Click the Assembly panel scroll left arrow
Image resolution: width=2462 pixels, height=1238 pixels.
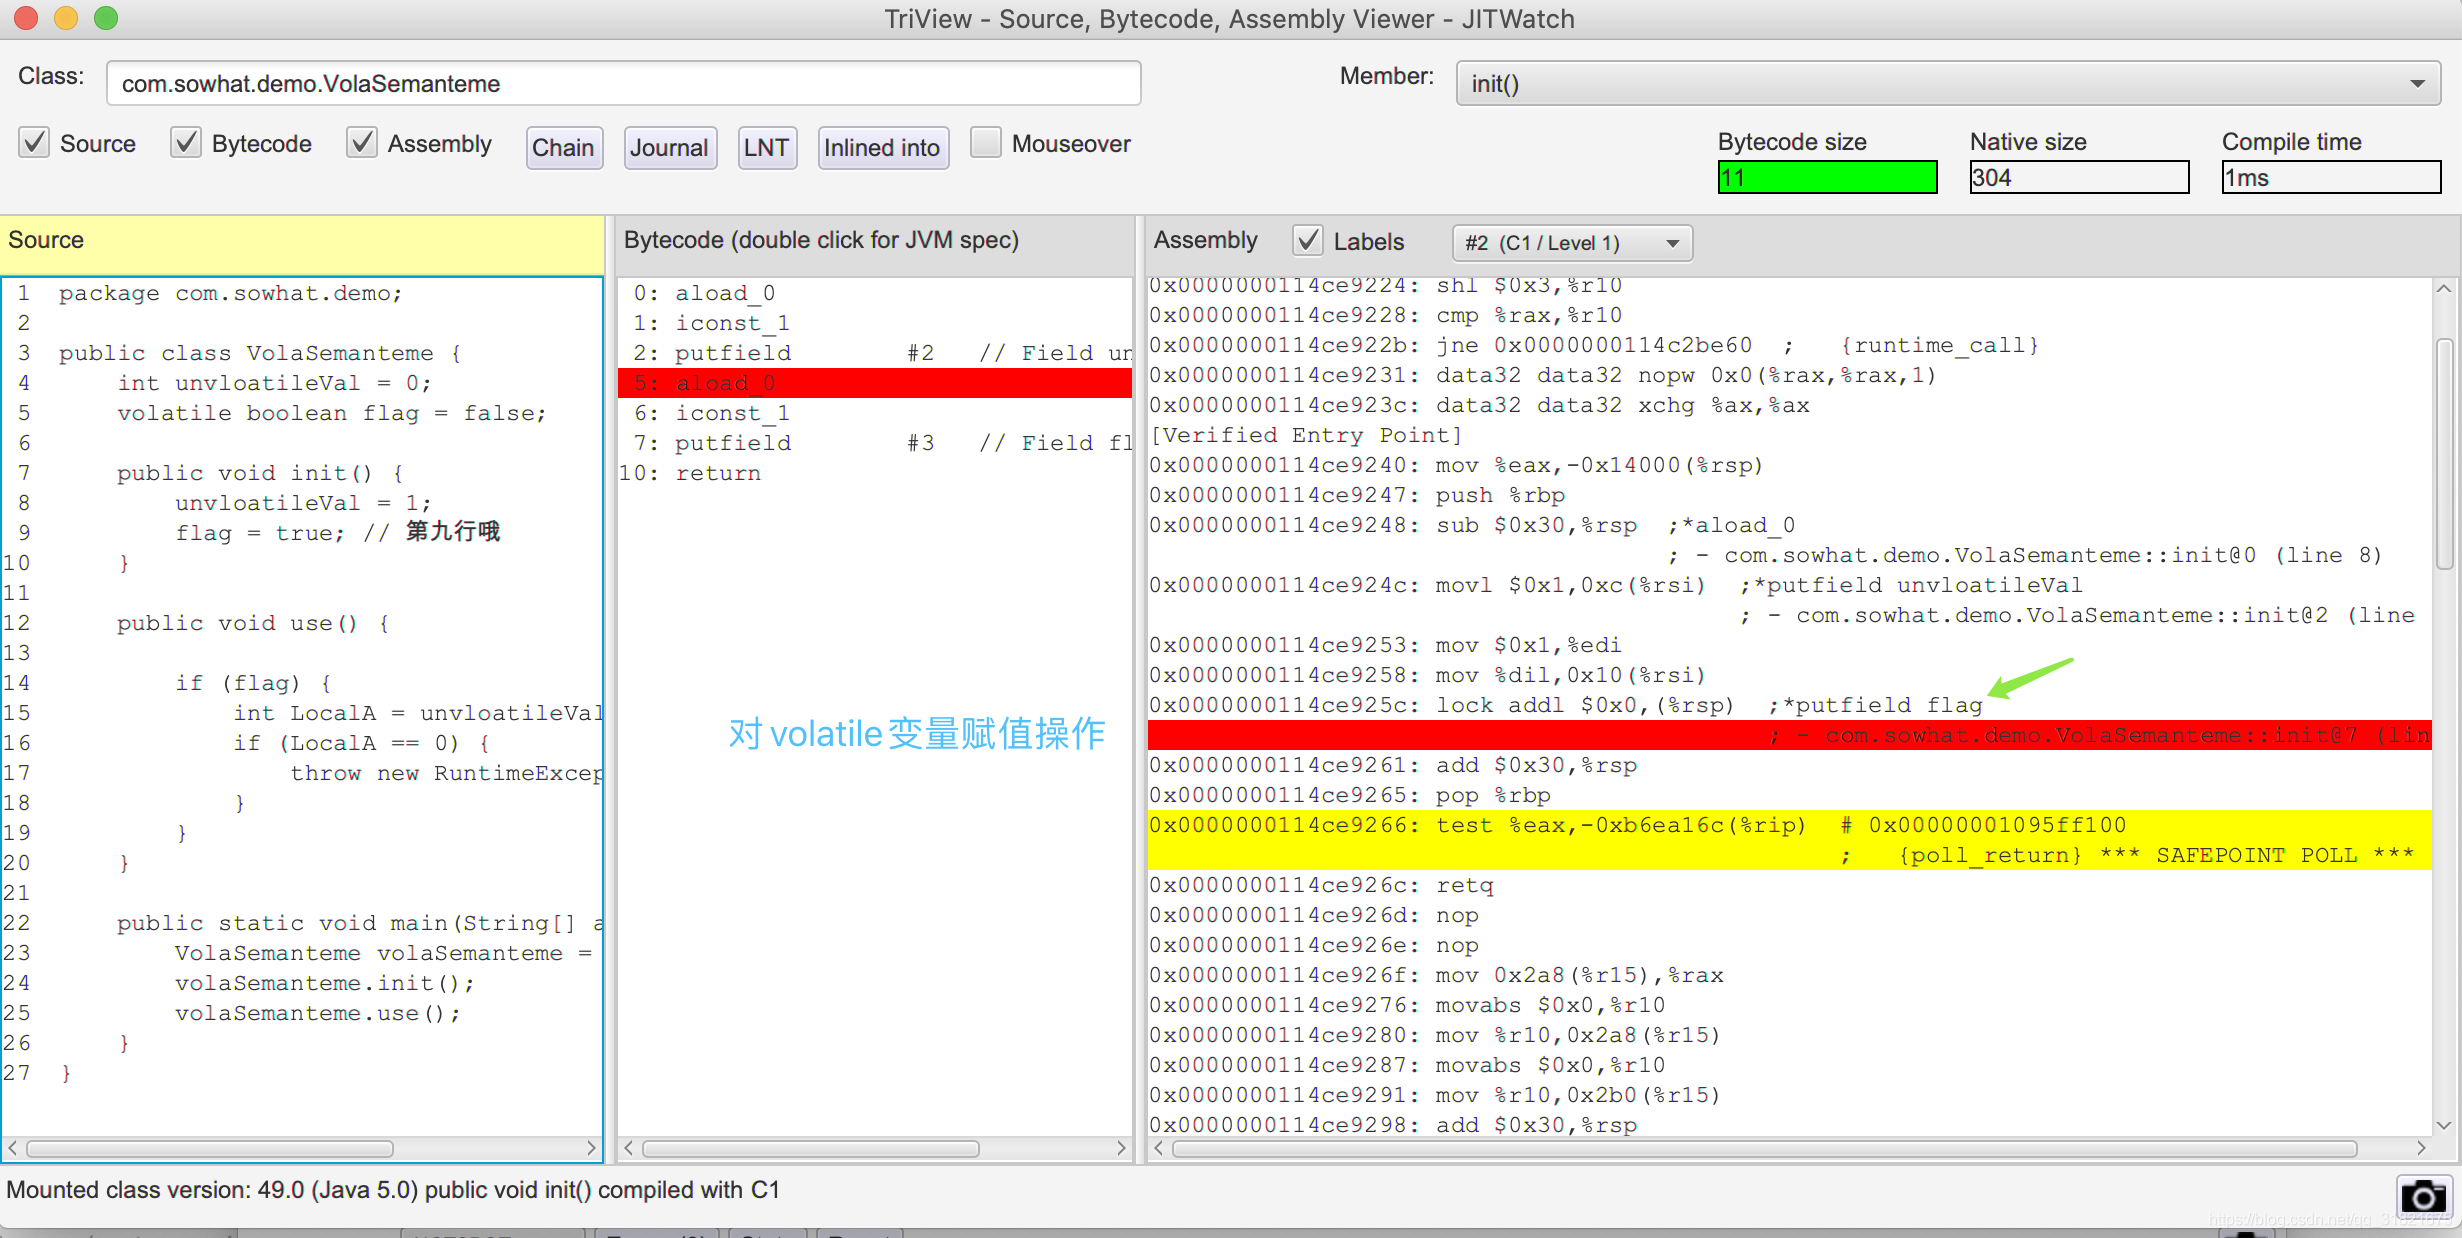[x=1158, y=1148]
